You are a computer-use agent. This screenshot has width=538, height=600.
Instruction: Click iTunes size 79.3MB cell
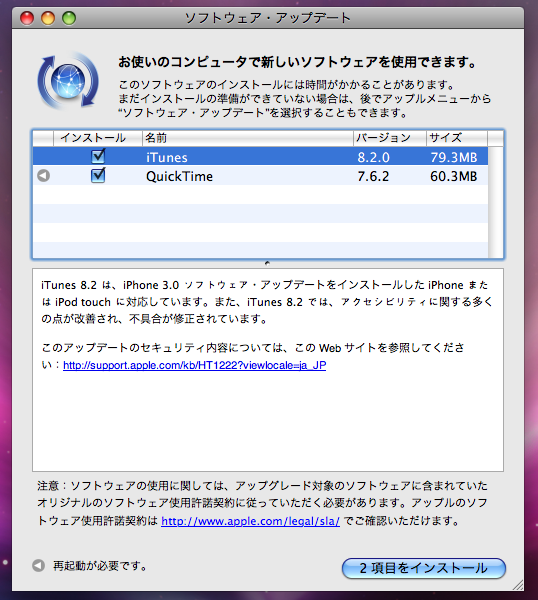pos(454,157)
